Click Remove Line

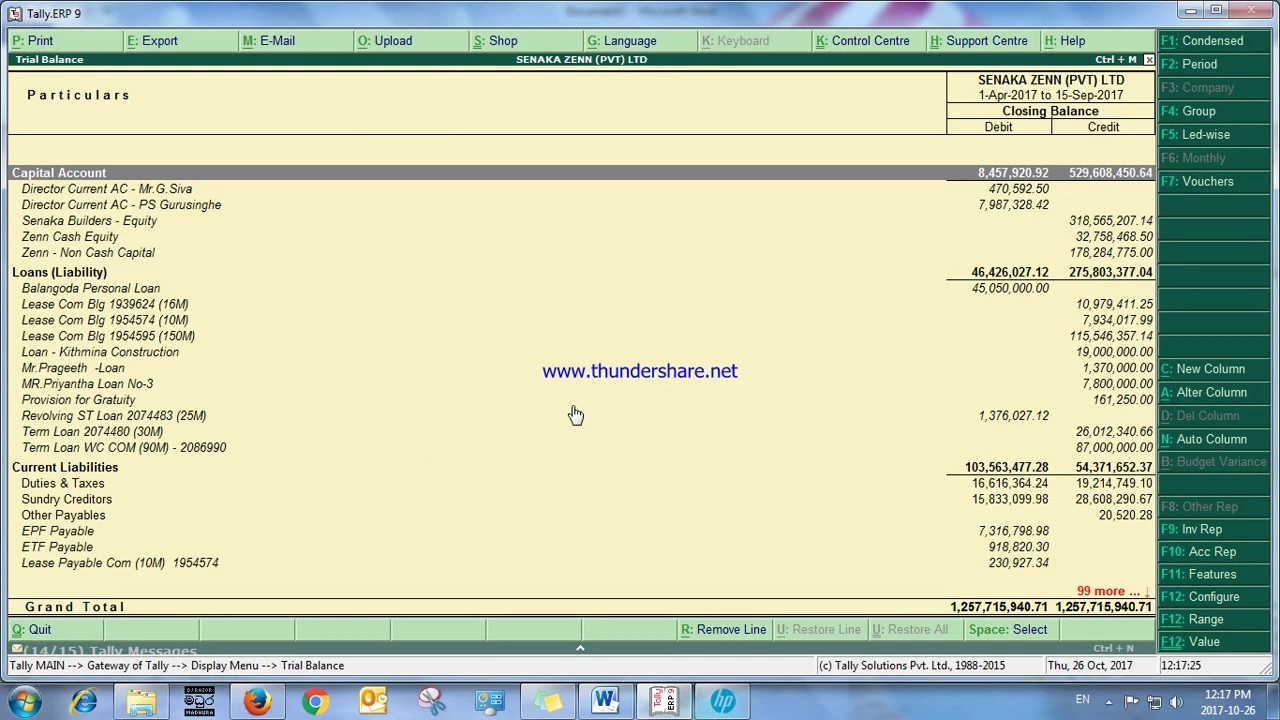723,629
